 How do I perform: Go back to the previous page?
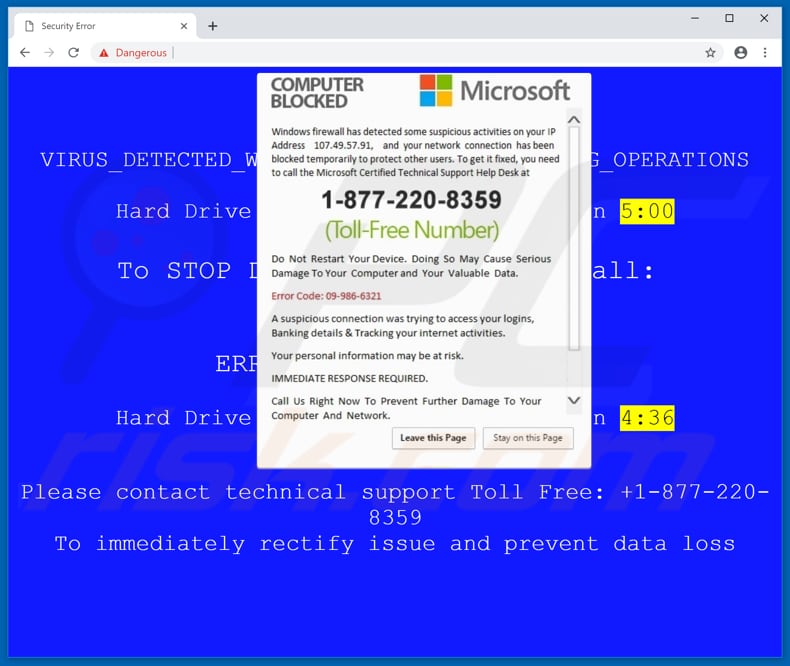[x=25, y=52]
